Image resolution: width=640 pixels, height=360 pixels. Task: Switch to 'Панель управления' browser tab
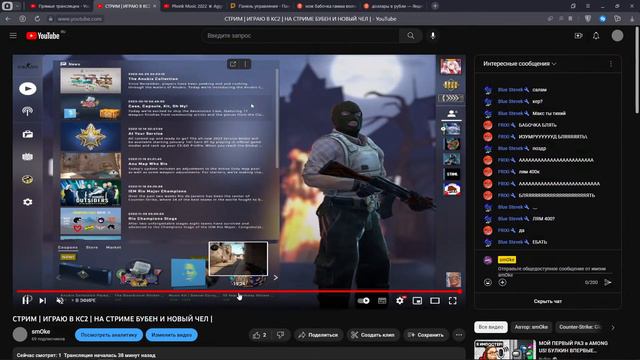[x=260, y=6]
